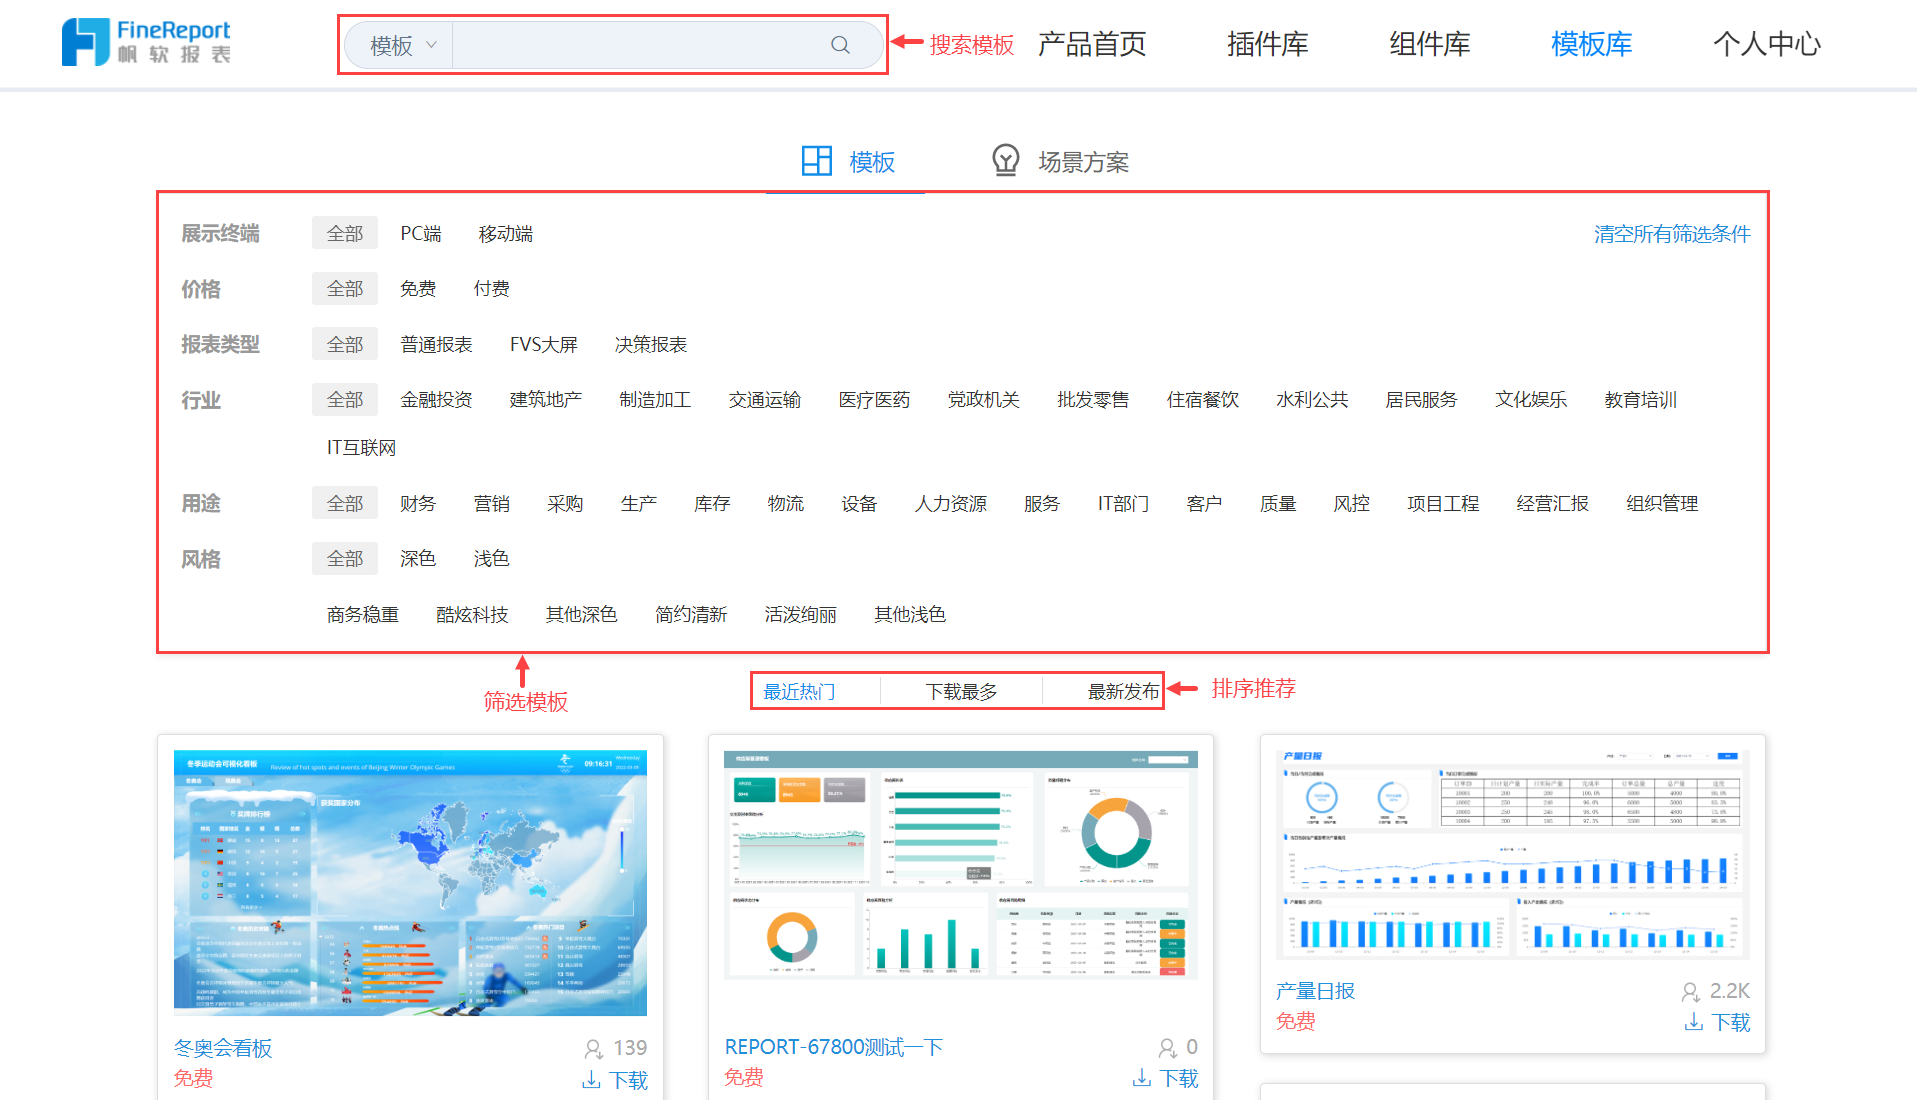Filter display terminal by PC端
The image size is (1917, 1100).
pyautogui.click(x=421, y=233)
